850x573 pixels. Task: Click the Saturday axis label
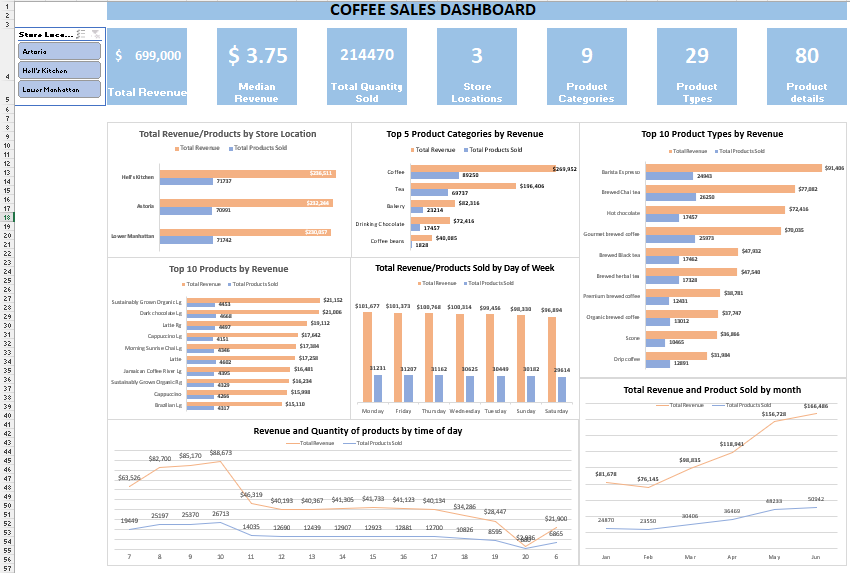tap(556, 411)
